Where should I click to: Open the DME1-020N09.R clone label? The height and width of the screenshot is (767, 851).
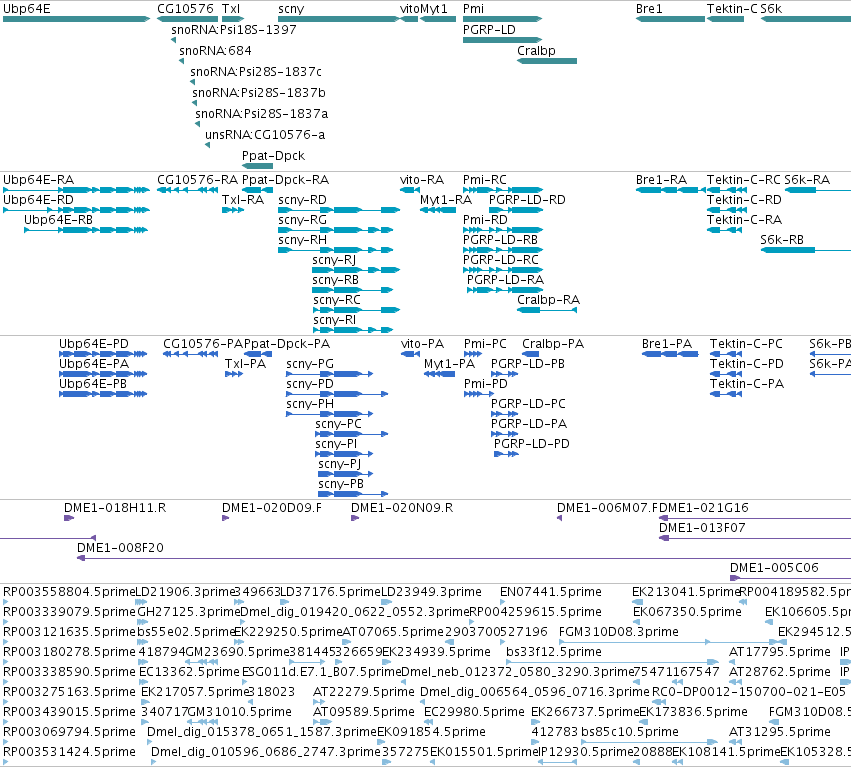tap(402, 508)
